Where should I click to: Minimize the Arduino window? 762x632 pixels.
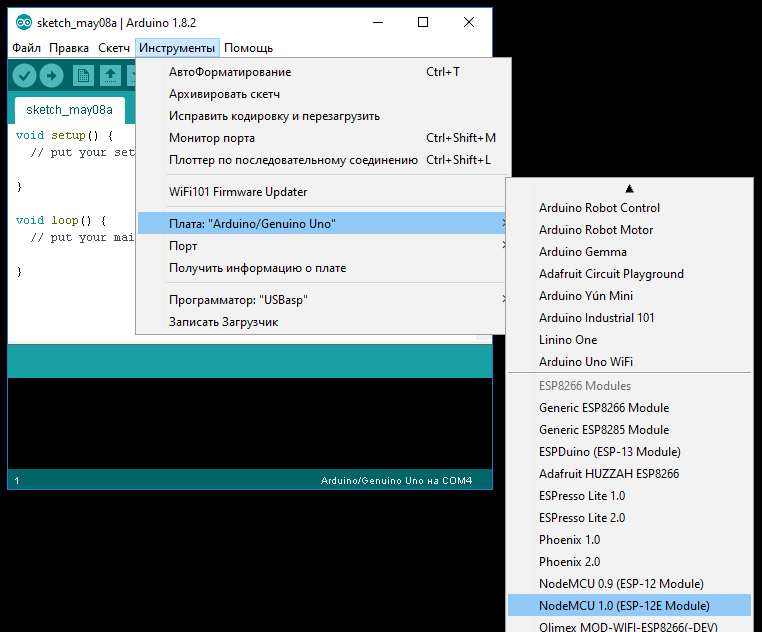pos(378,22)
